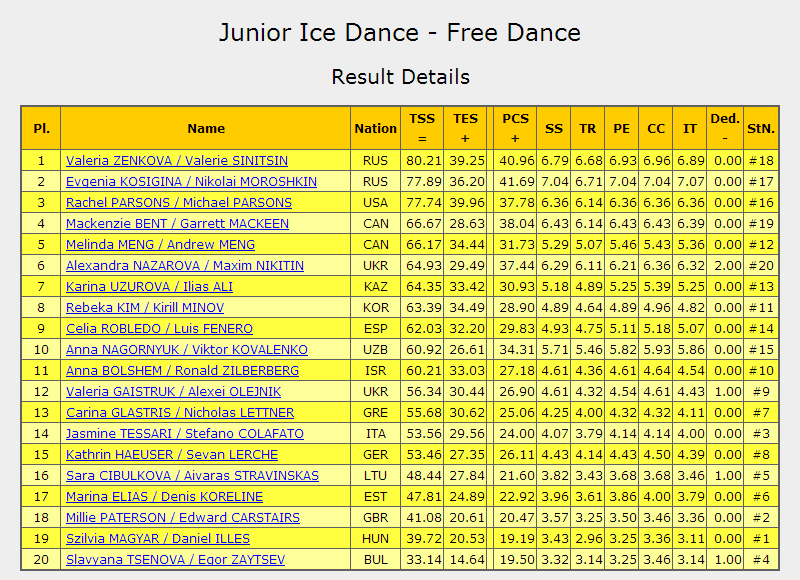Click Kathrin HAEUSER / Sevan LERCHE link
Viewport: 800px width, 580px height.
click(172, 455)
